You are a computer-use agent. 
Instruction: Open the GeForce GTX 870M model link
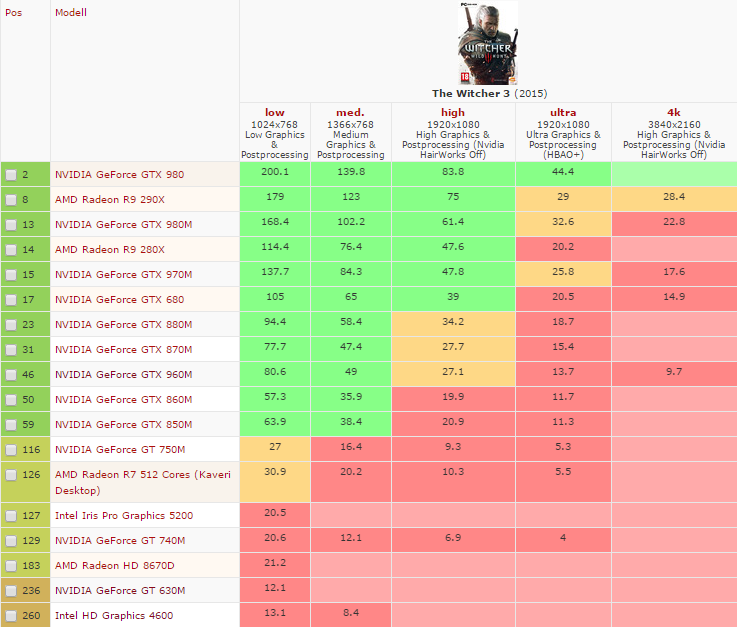tap(124, 349)
